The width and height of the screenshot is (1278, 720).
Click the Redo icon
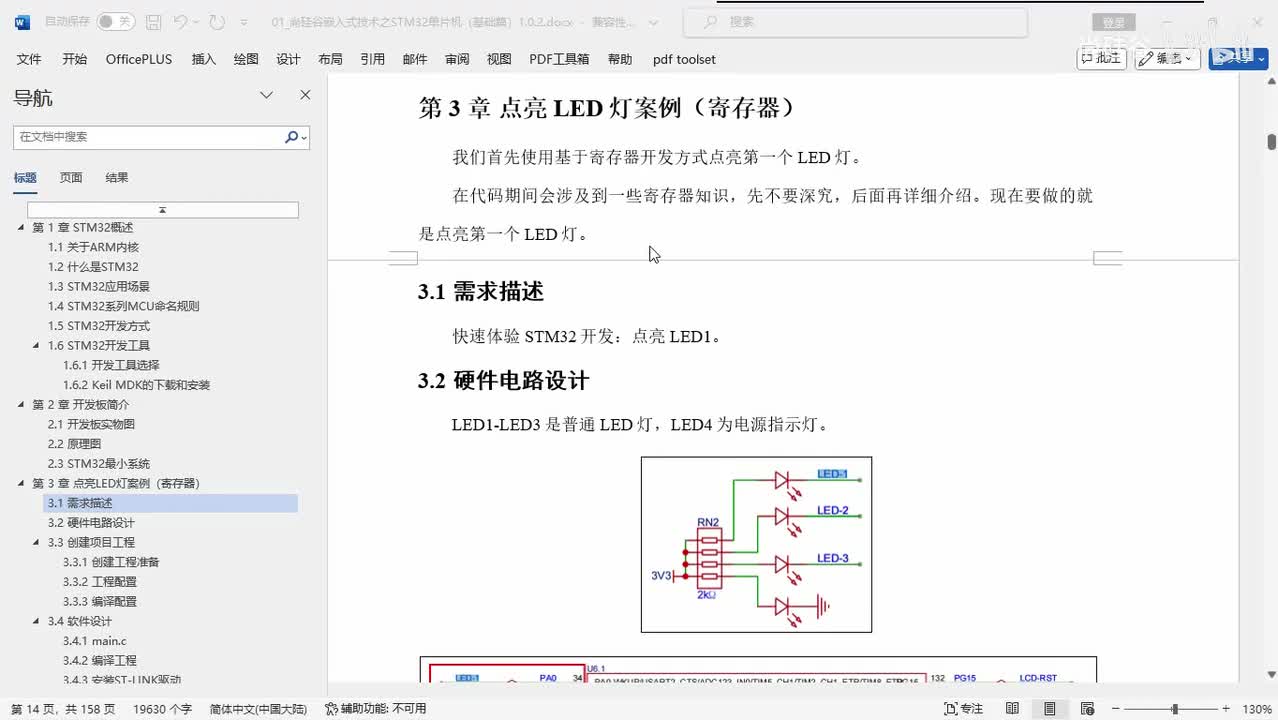coord(216,21)
